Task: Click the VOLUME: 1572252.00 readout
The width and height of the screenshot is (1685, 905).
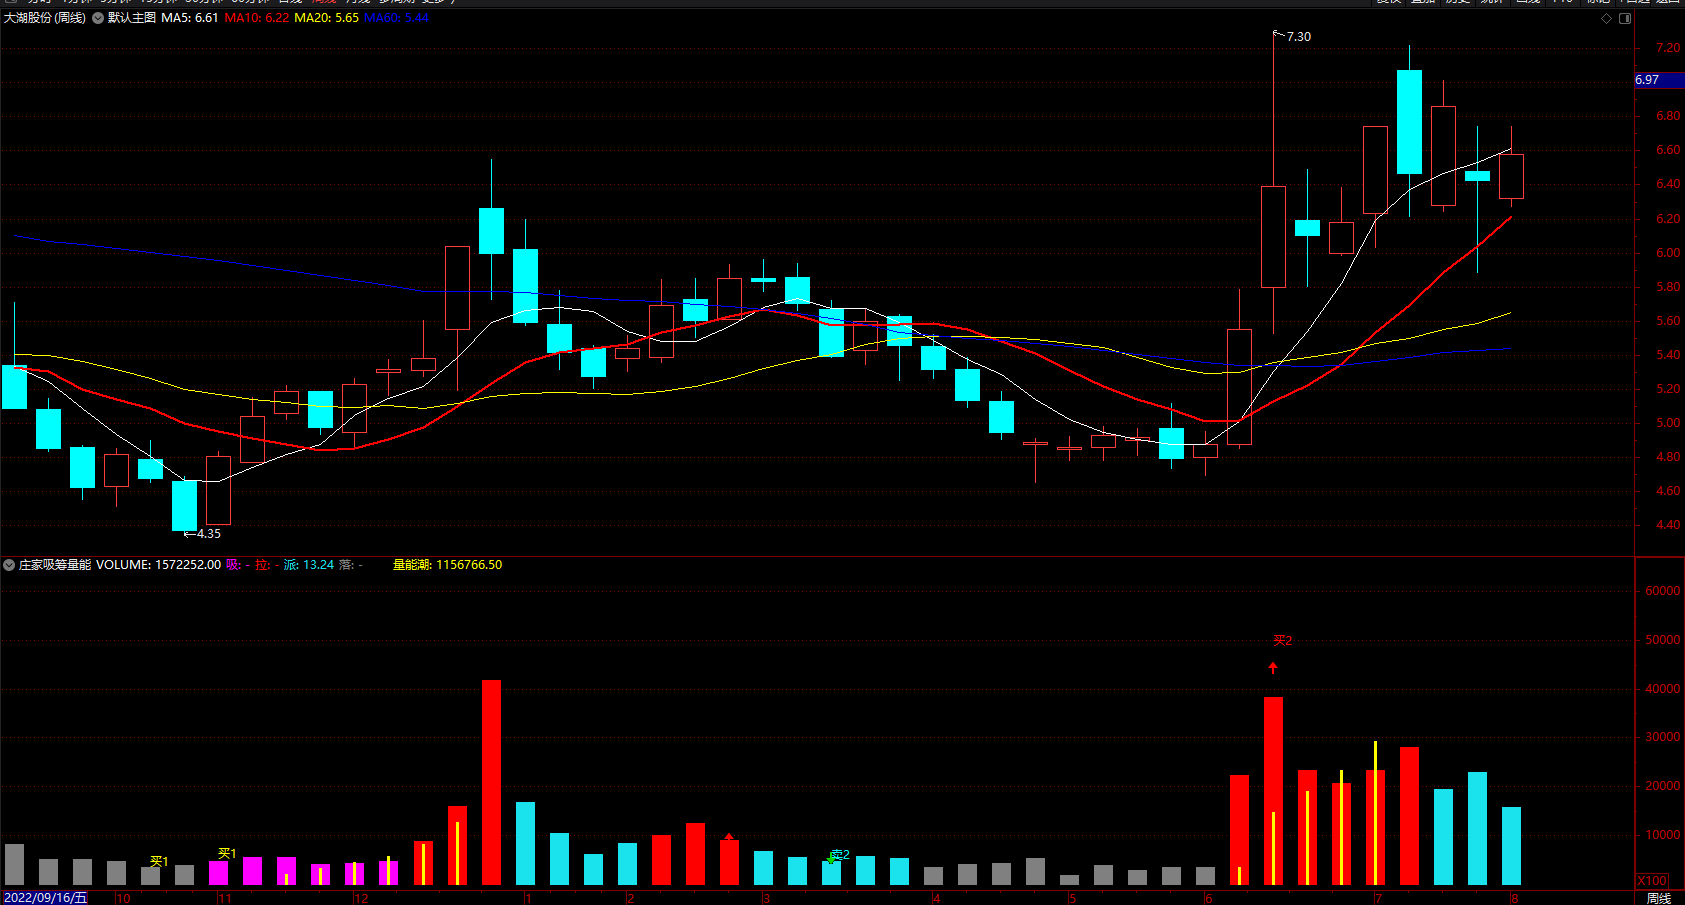Action: click(x=158, y=565)
